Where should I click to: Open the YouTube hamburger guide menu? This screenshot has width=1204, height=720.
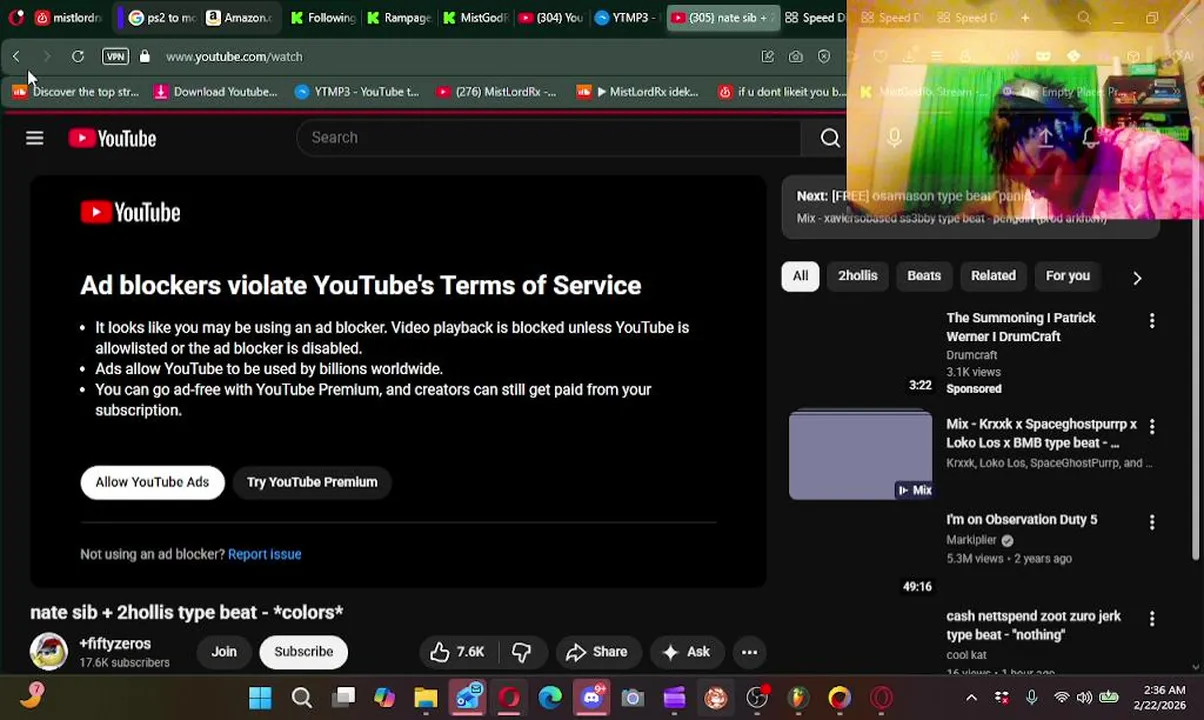pyautogui.click(x=35, y=138)
